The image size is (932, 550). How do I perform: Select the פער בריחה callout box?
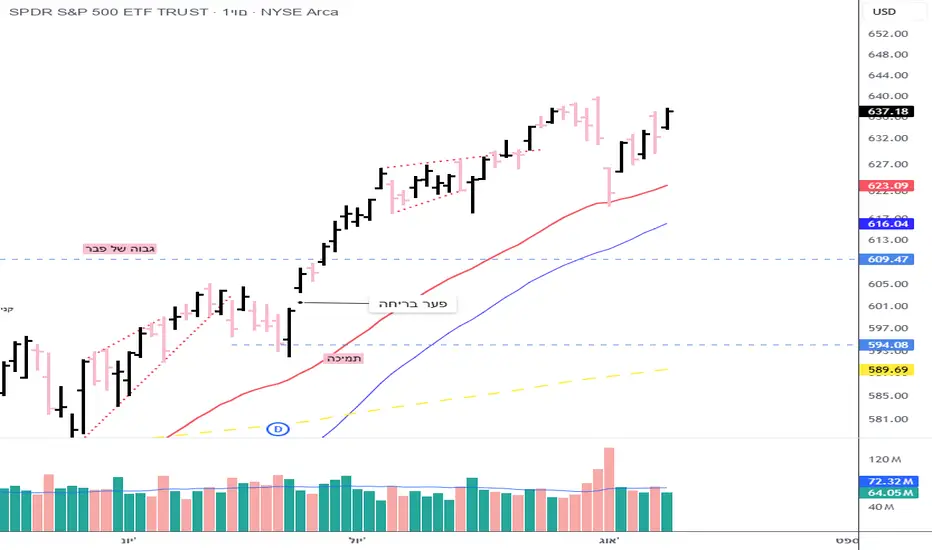[412, 303]
